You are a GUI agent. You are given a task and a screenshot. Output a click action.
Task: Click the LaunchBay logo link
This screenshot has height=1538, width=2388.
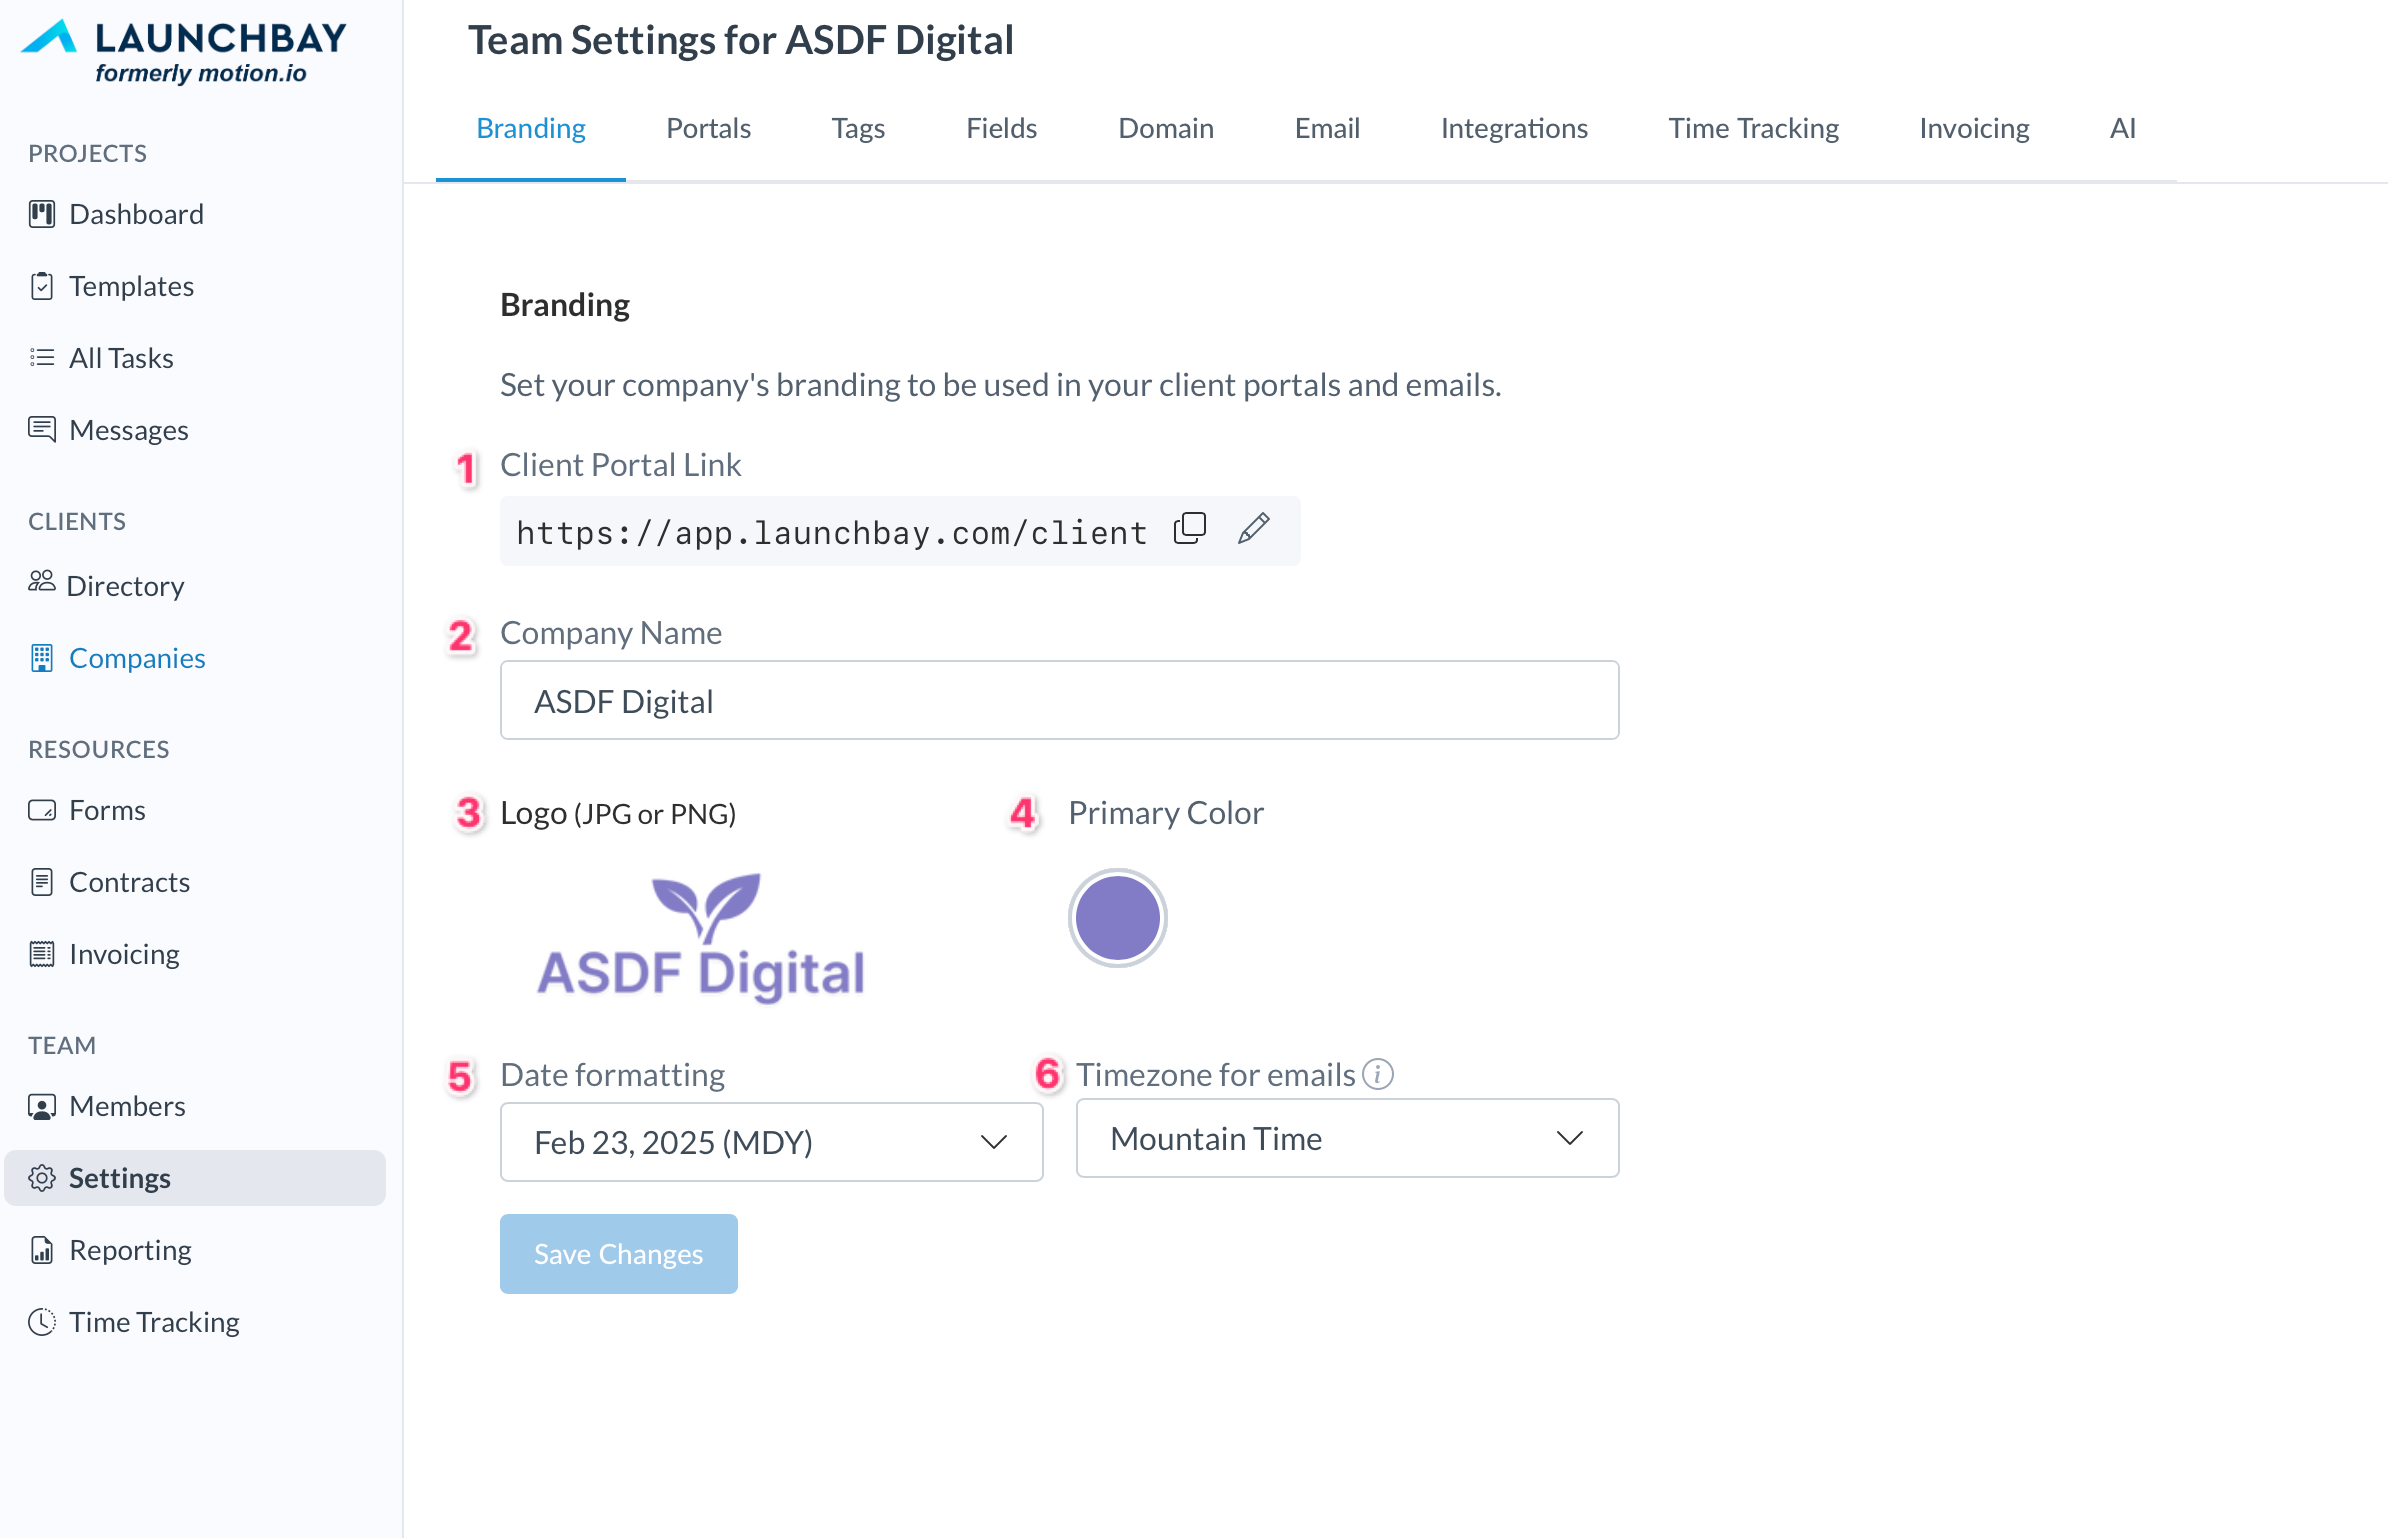click(185, 50)
